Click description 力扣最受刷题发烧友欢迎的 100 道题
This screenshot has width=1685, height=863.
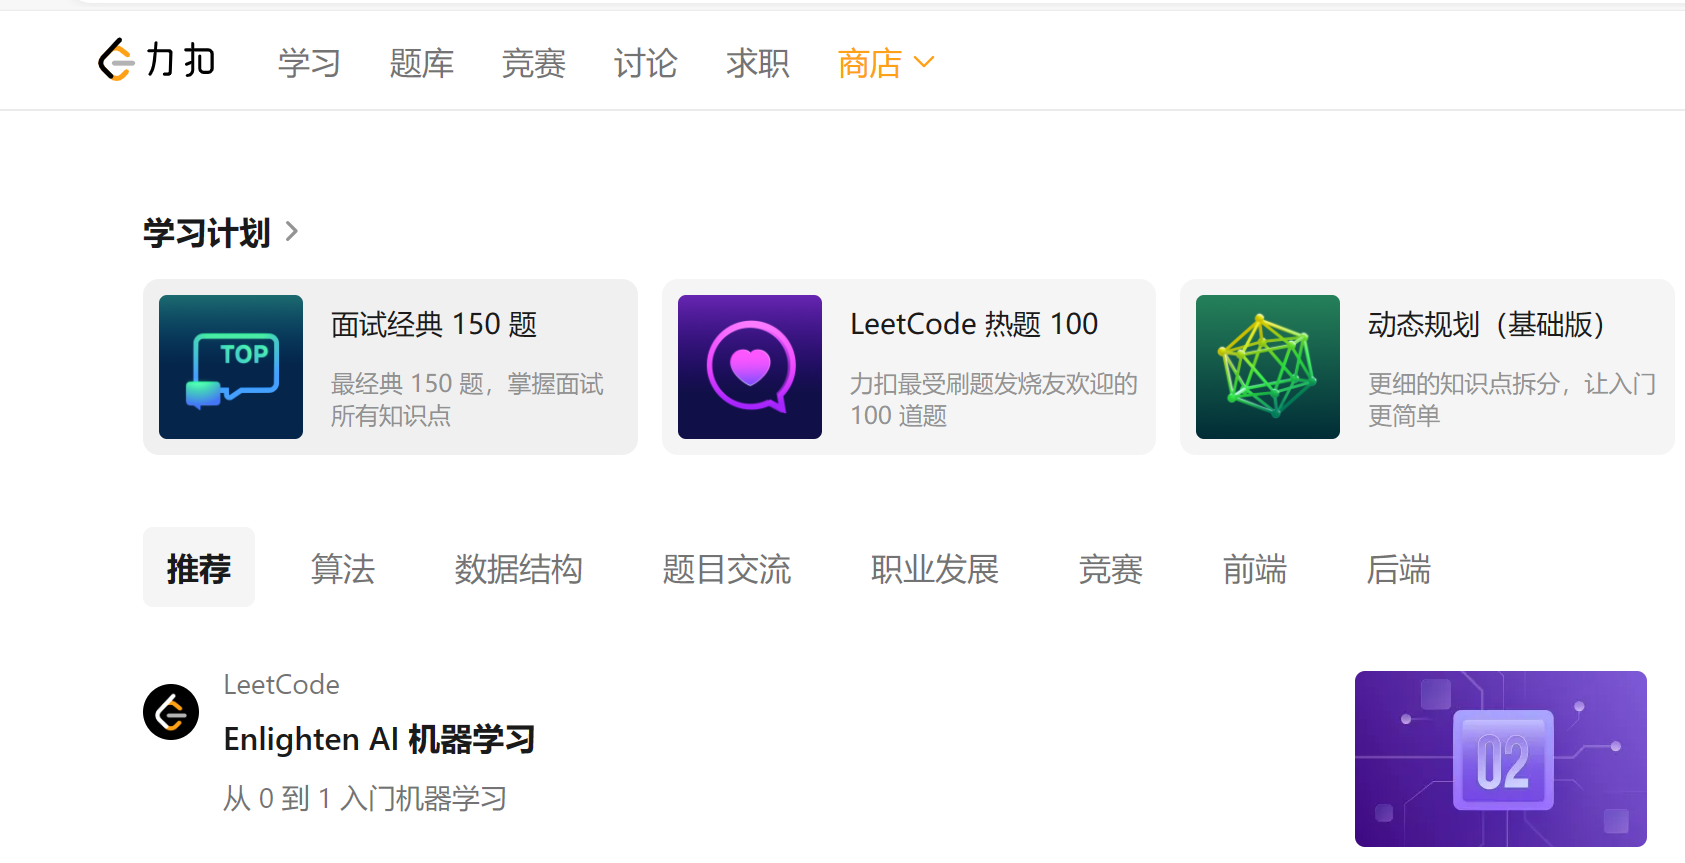[x=994, y=400]
